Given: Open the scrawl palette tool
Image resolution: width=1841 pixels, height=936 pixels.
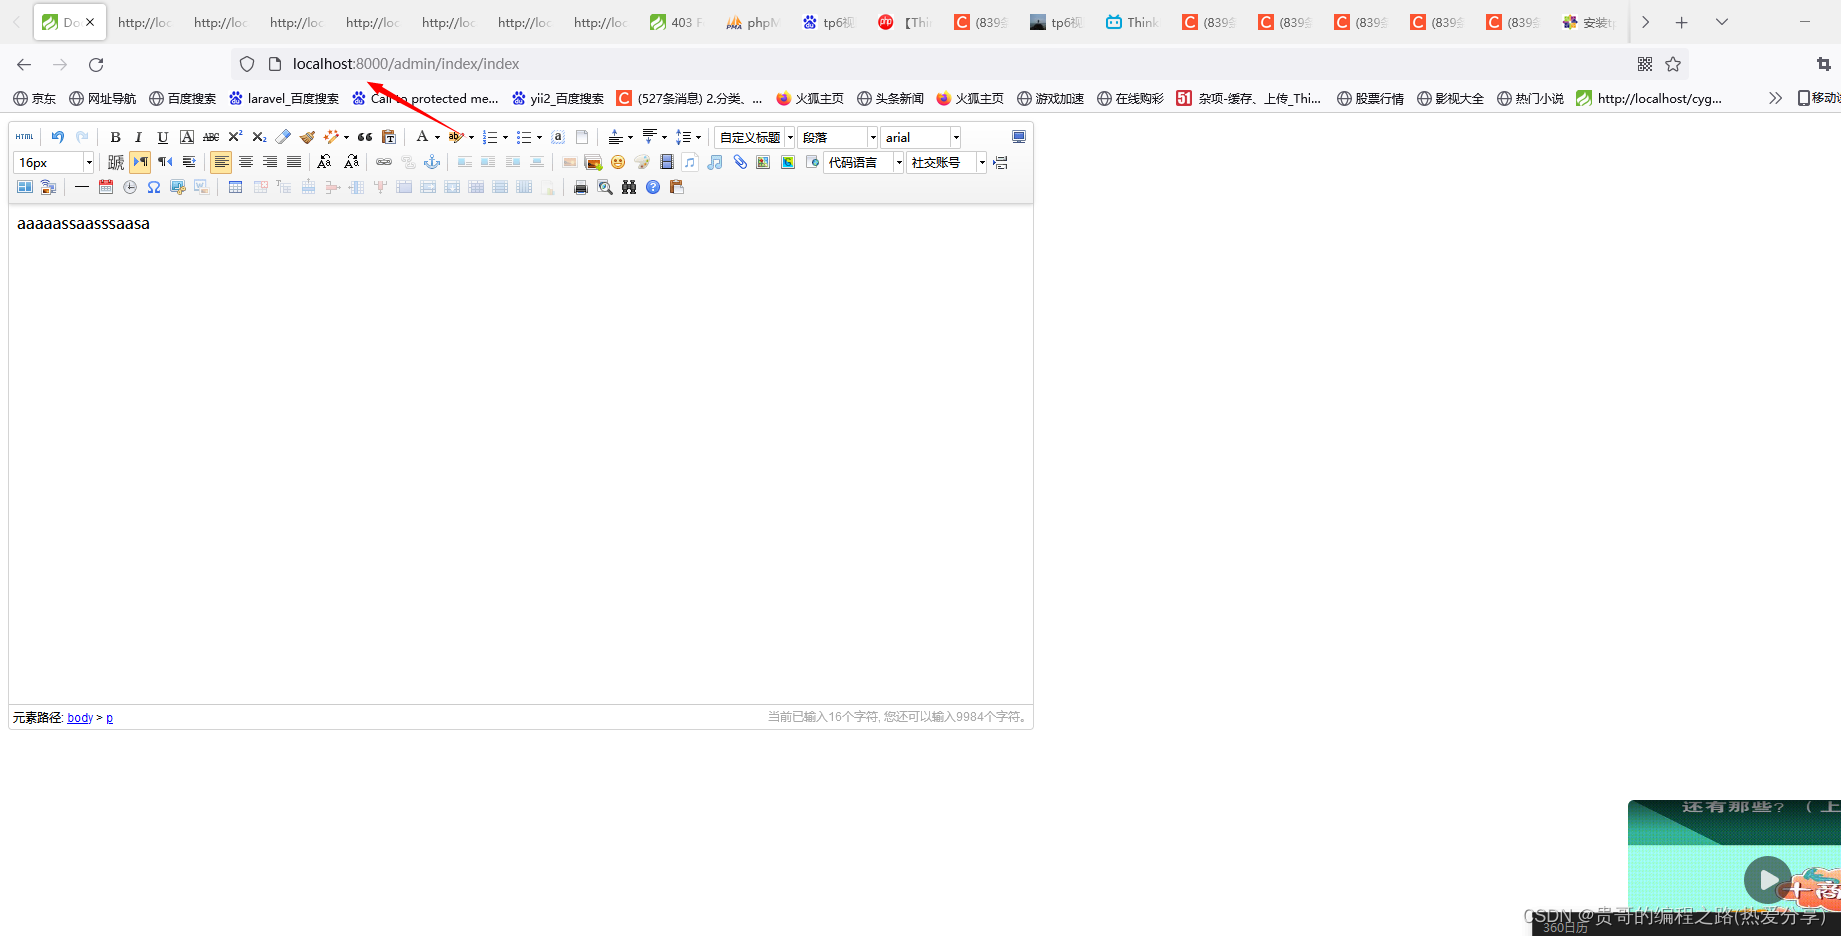Looking at the screenshot, I should 642,162.
